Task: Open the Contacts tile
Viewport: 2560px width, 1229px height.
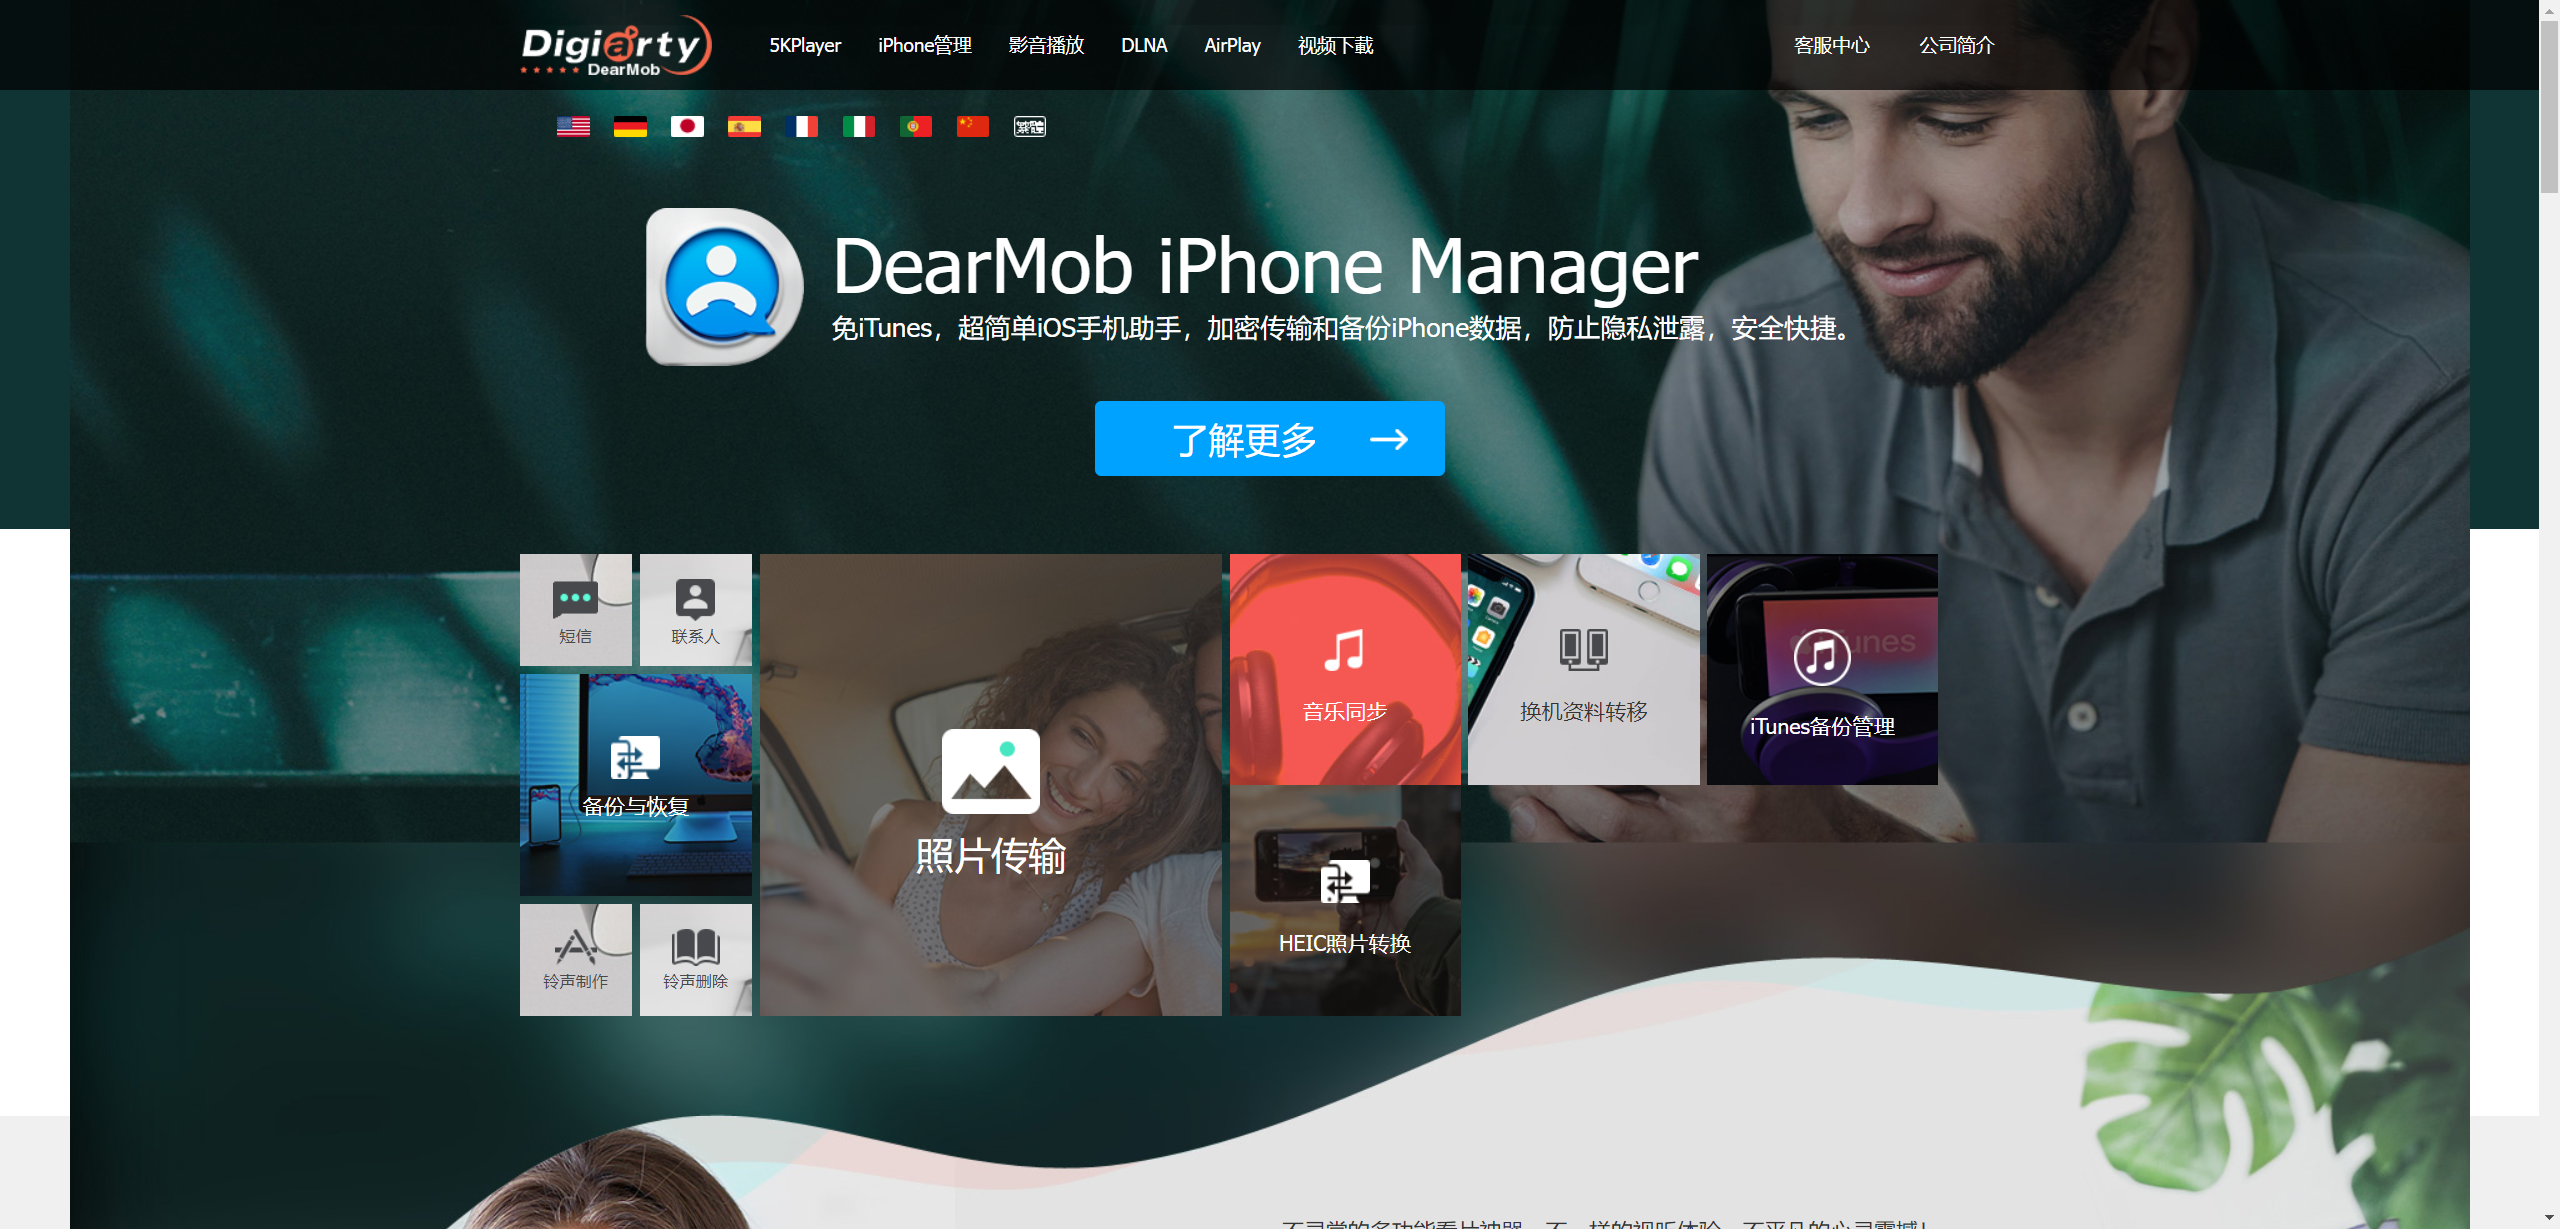Action: [695, 609]
